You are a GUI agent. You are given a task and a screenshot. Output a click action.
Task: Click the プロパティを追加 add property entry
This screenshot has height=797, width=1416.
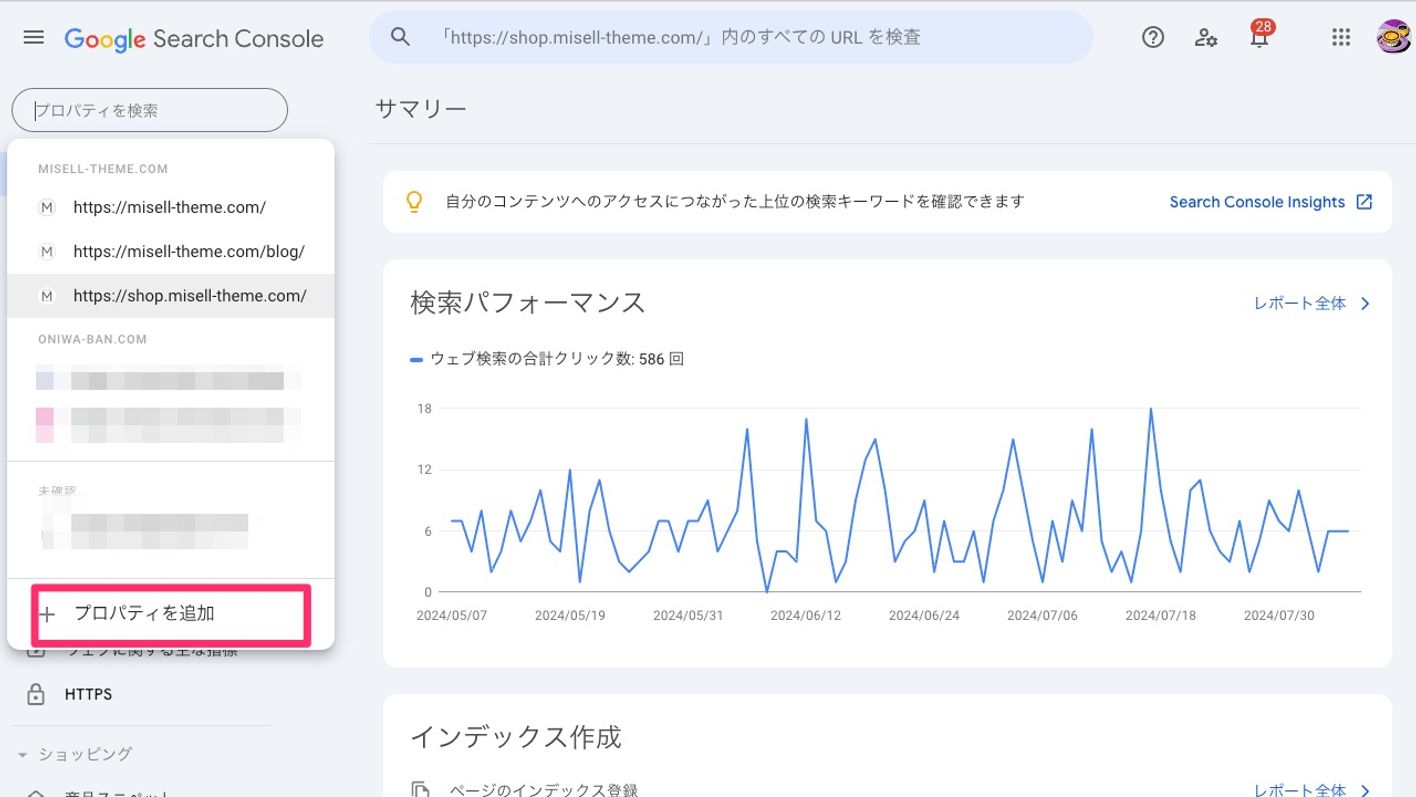(171, 614)
